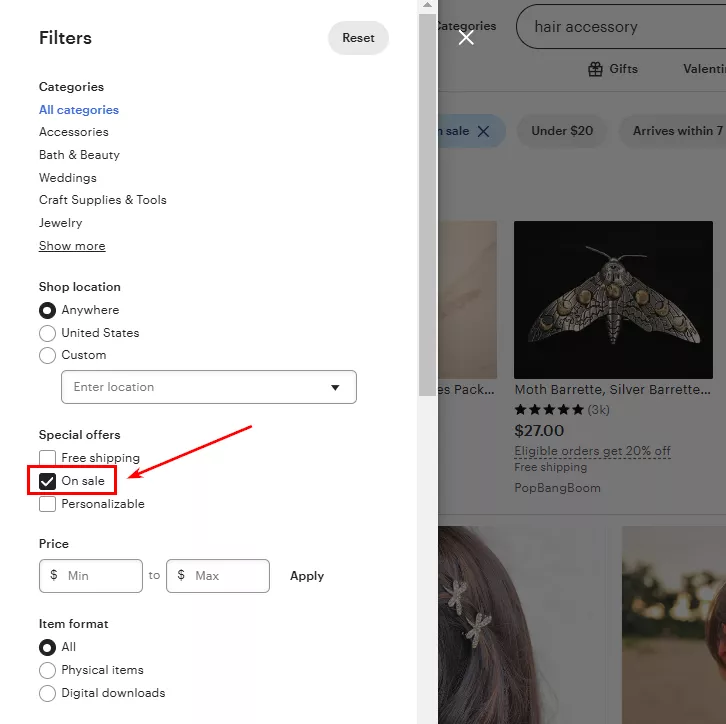Click the filter panel scrollbar up arrow
The width and height of the screenshot is (726, 724).
coord(427,5)
